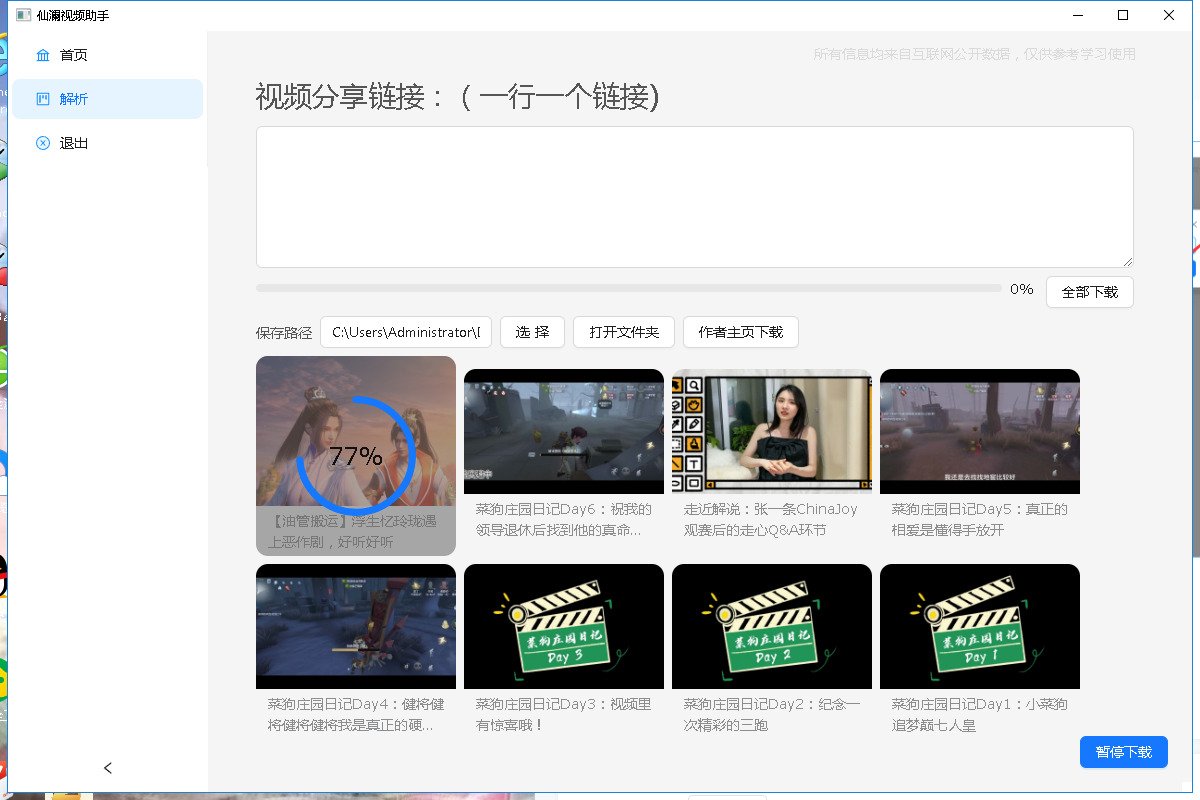The height and width of the screenshot is (800, 1200).
Task: Open the 走近解说 张一条ChinaJoy thumbnail
Action: tap(772, 431)
